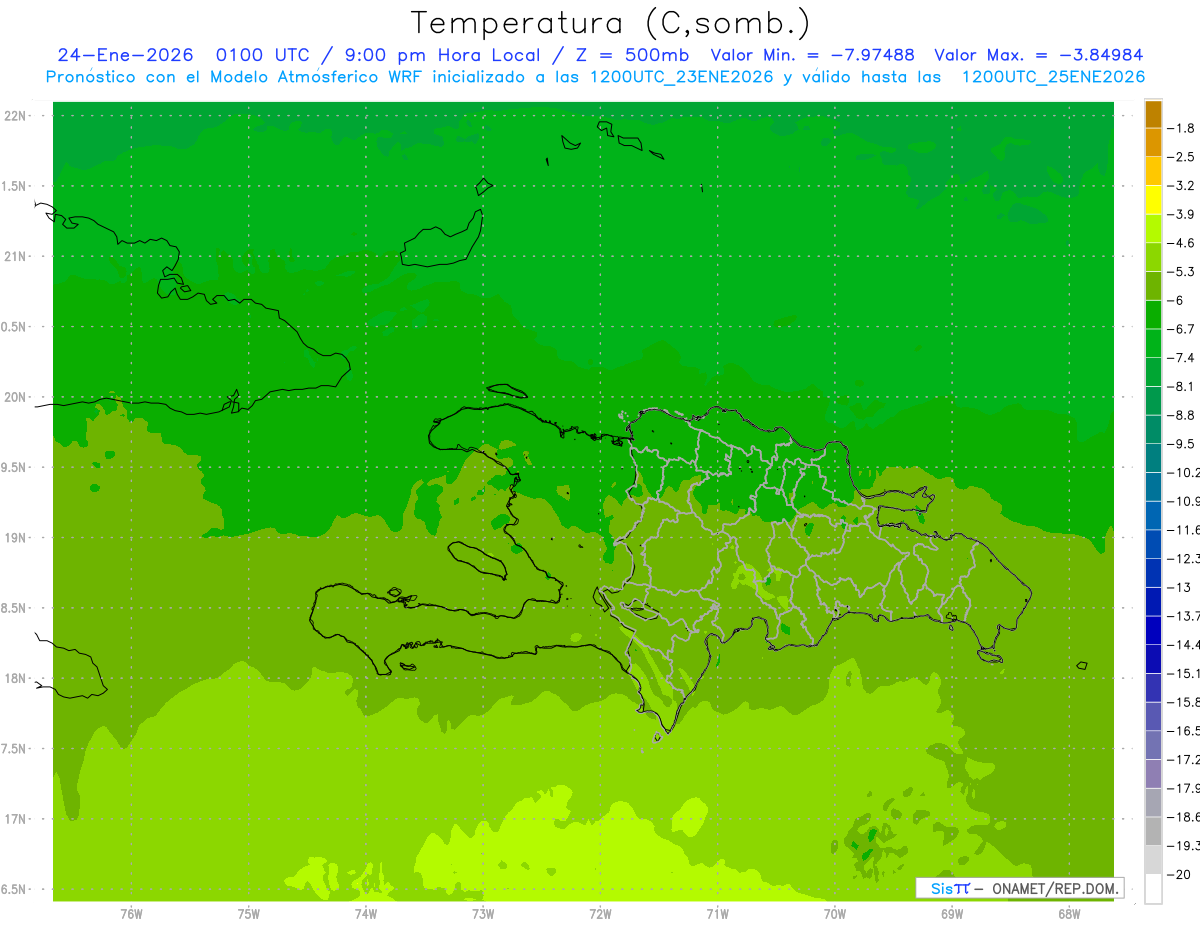Click the "Temperatura (C,somb.)" title

611,23
